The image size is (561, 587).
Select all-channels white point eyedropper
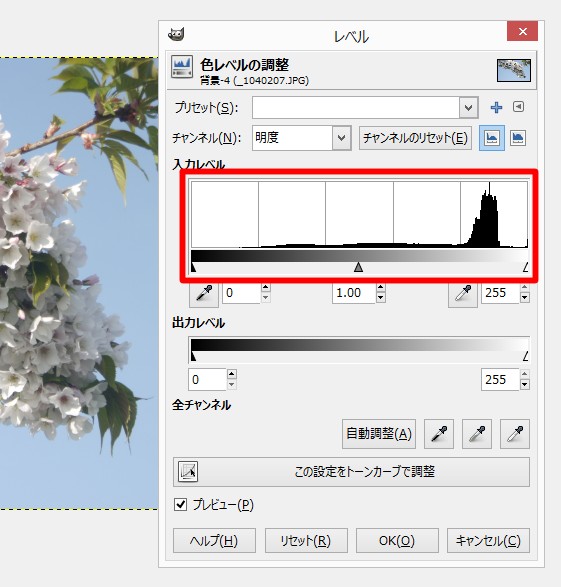[x=515, y=434]
